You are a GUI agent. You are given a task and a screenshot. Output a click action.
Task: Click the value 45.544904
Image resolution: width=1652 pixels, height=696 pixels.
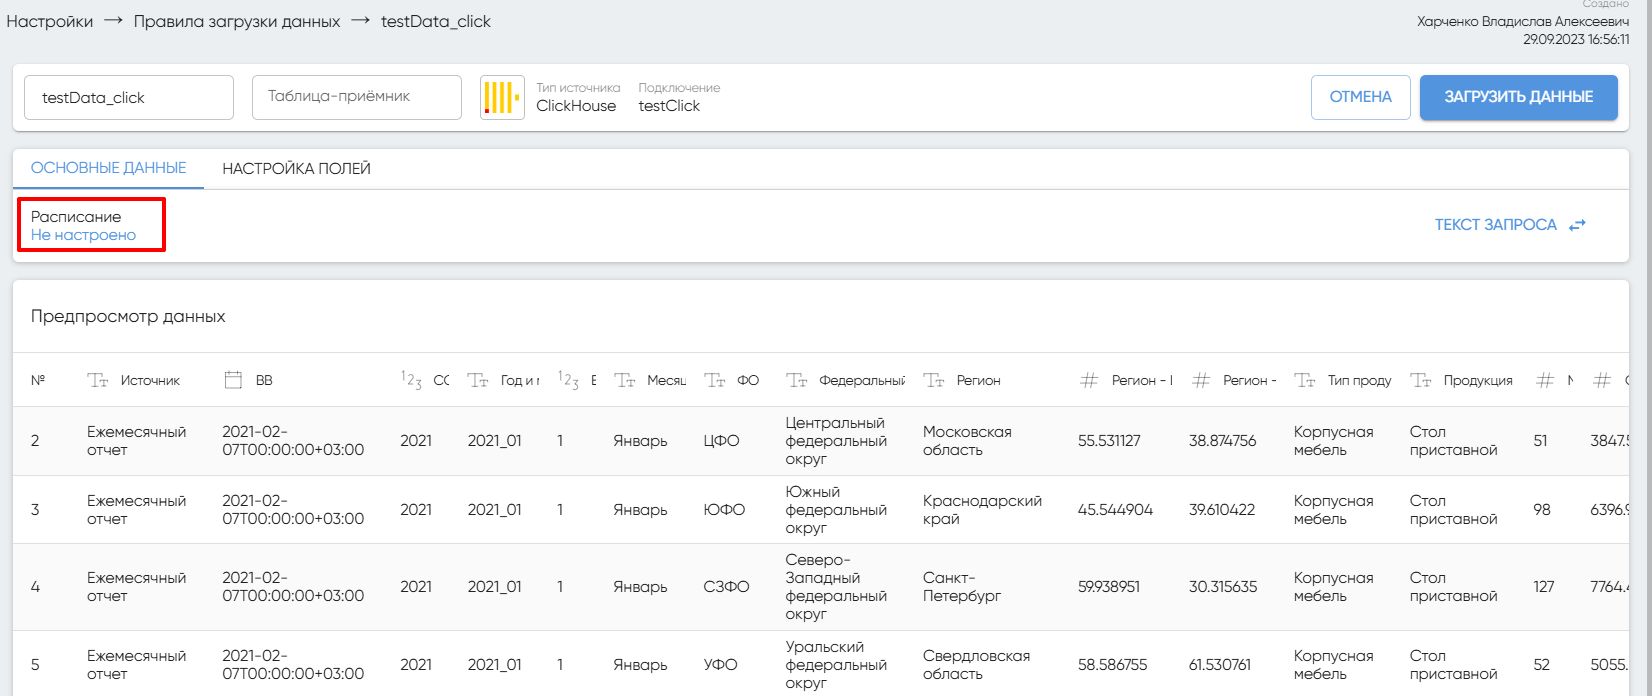(x=1115, y=510)
